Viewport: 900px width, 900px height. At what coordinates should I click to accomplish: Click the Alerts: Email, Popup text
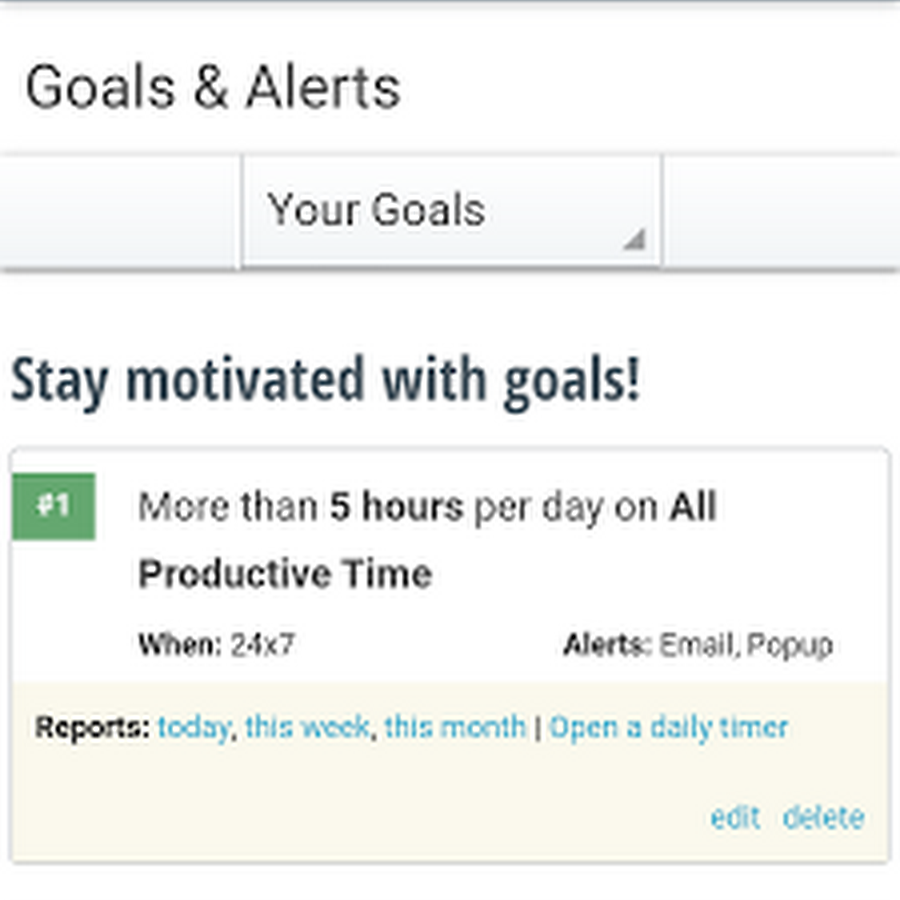pos(698,645)
